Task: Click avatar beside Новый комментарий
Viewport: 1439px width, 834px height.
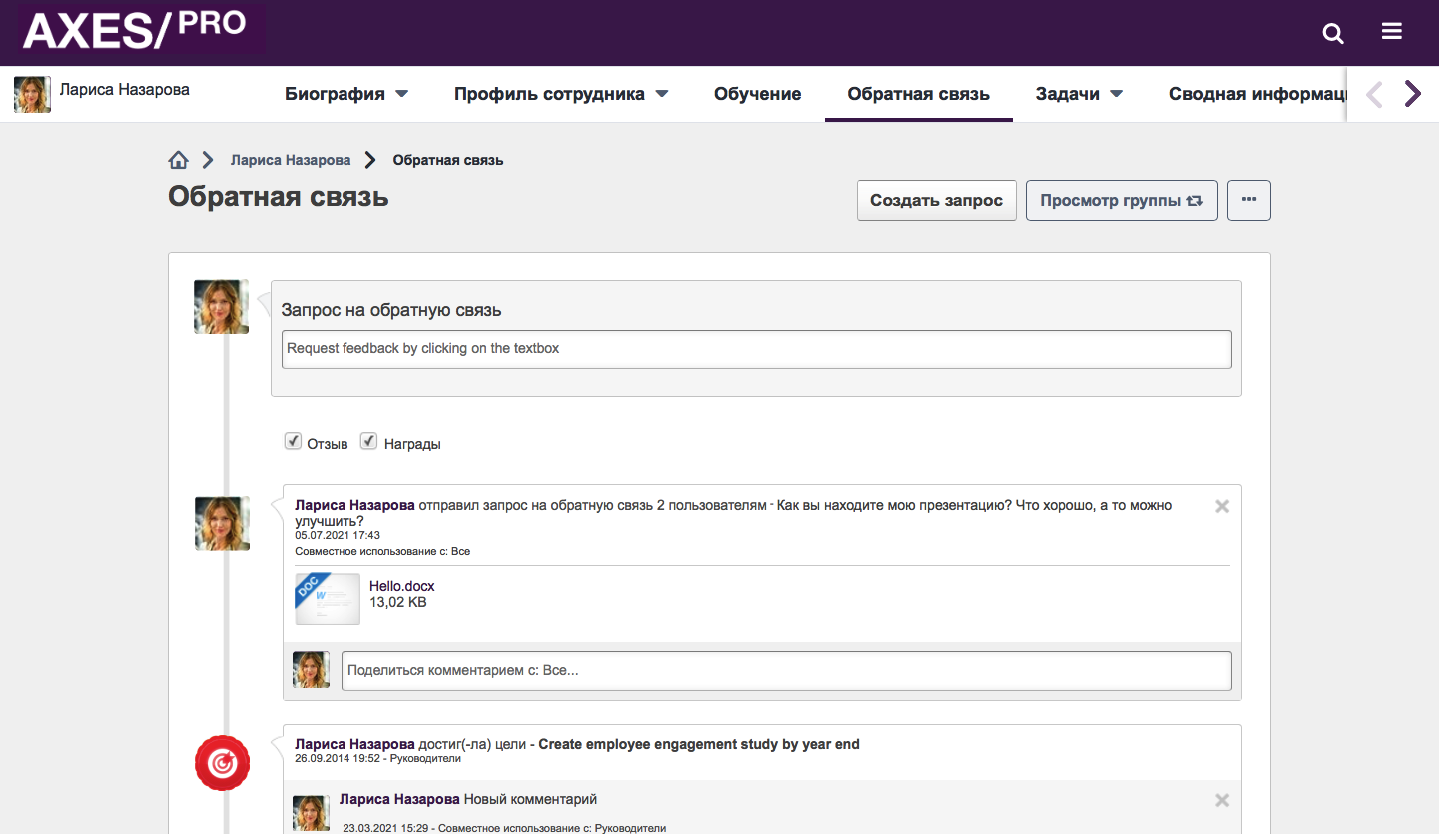Action: click(311, 813)
